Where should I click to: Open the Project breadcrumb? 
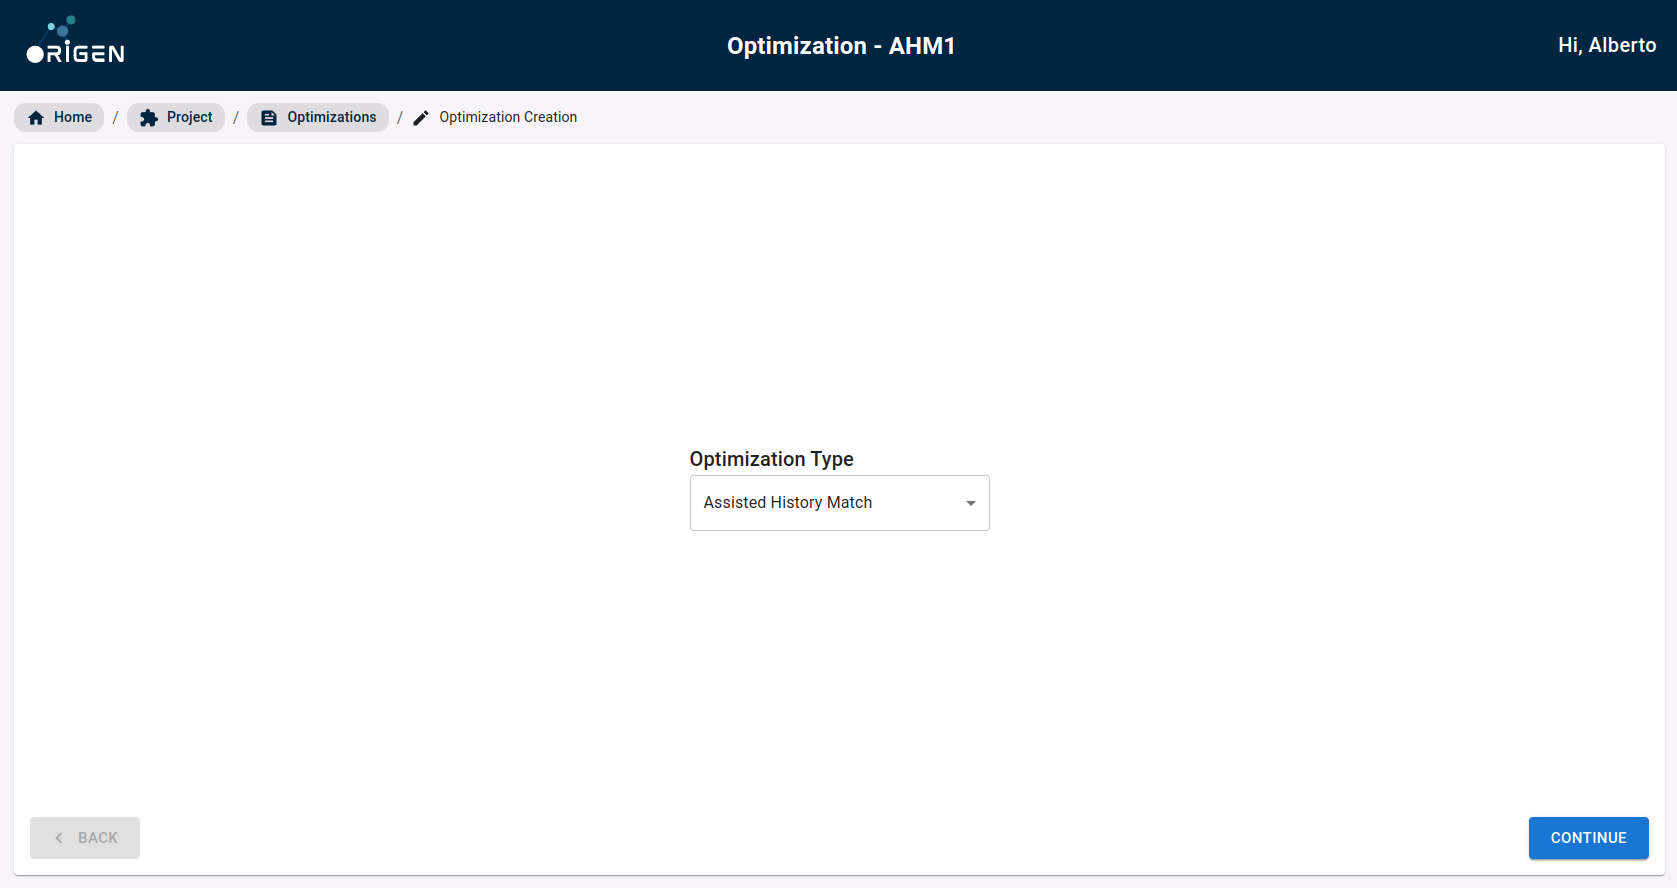point(176,117)
